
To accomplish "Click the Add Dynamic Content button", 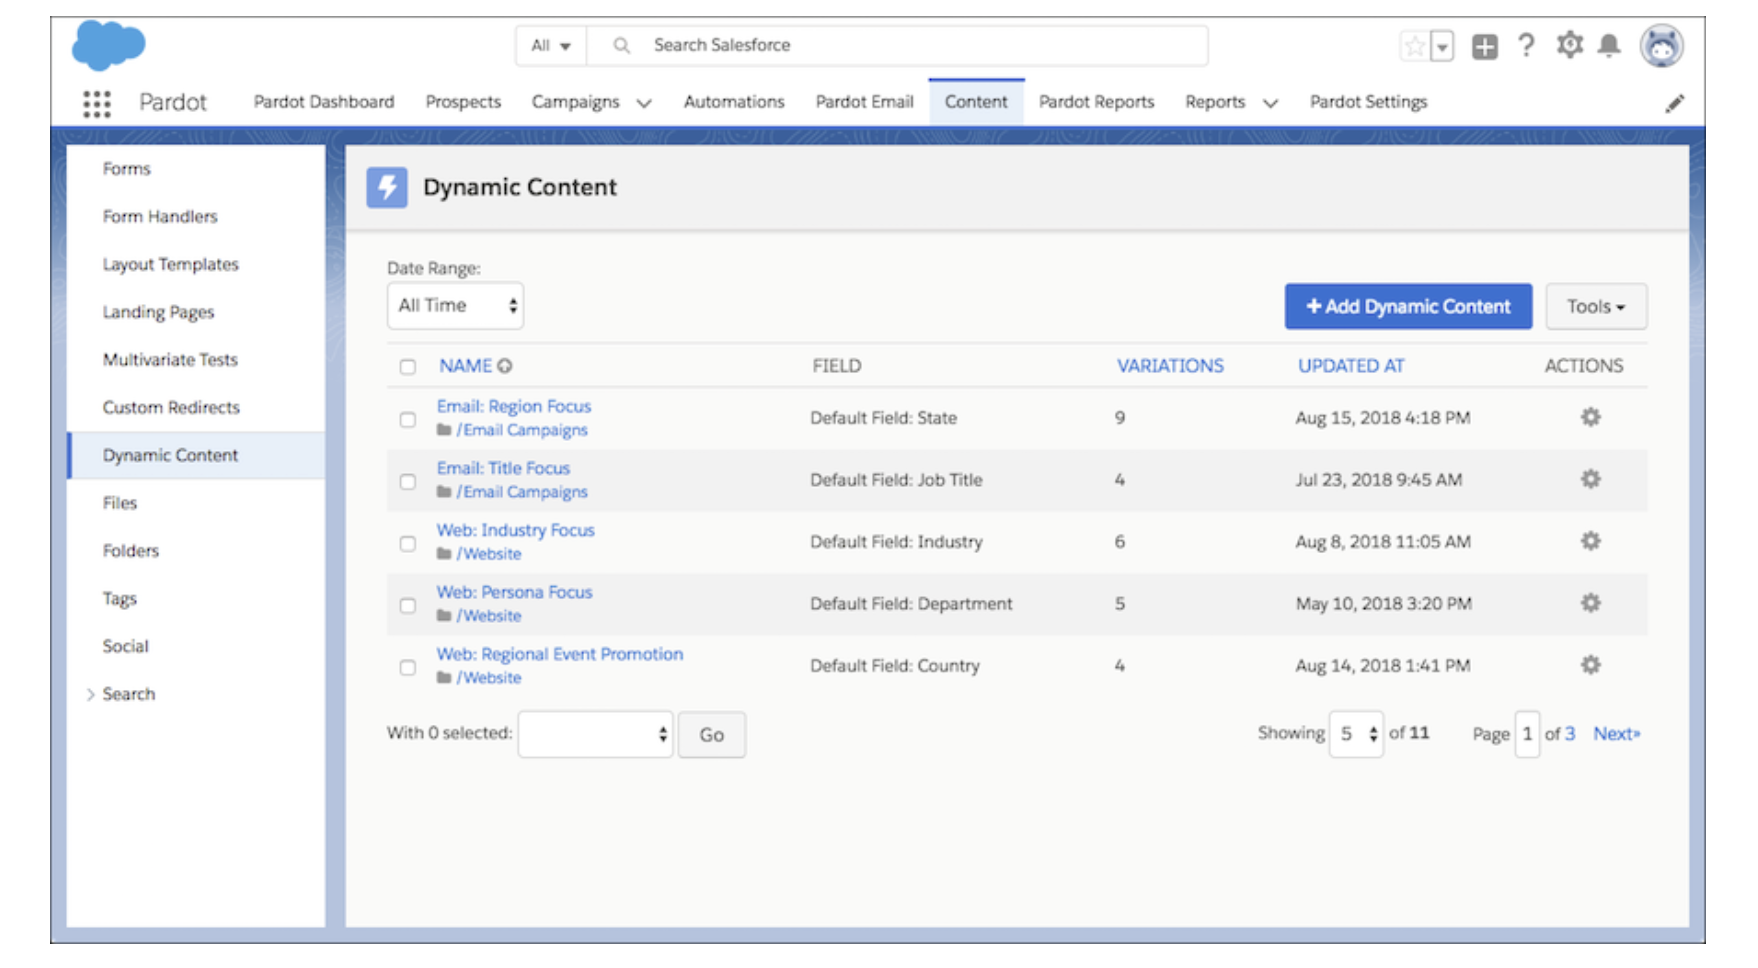I will (1407, 307).
